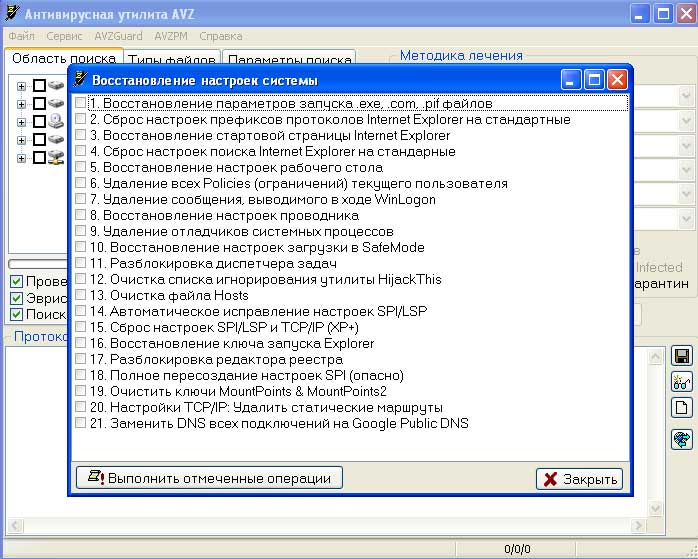
Task: Click the blank page clear-protocol icon
Action: (682, 408)
